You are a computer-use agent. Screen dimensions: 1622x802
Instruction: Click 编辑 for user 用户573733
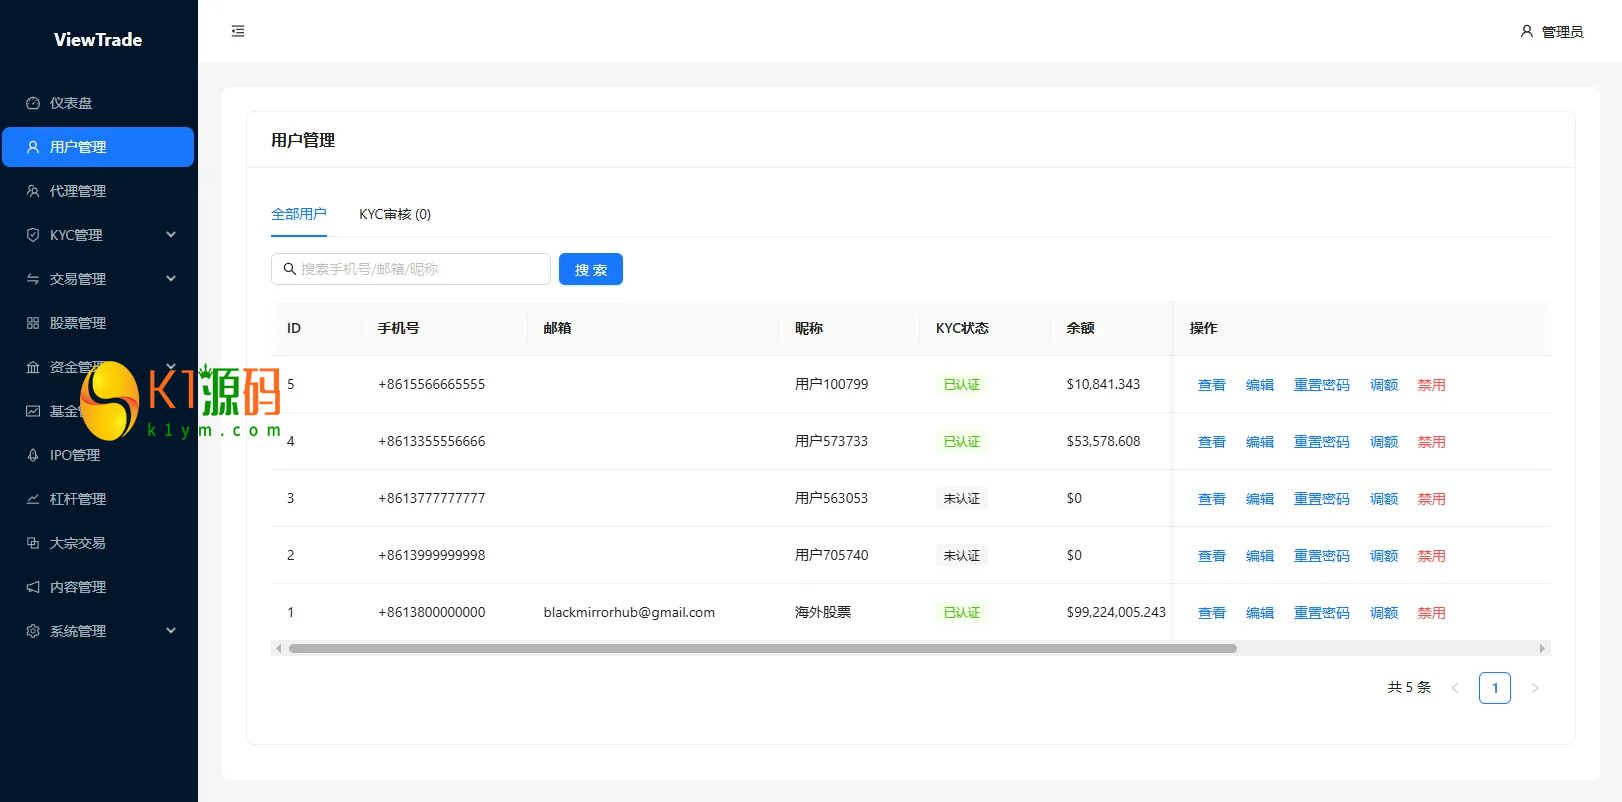[1260, 442]
